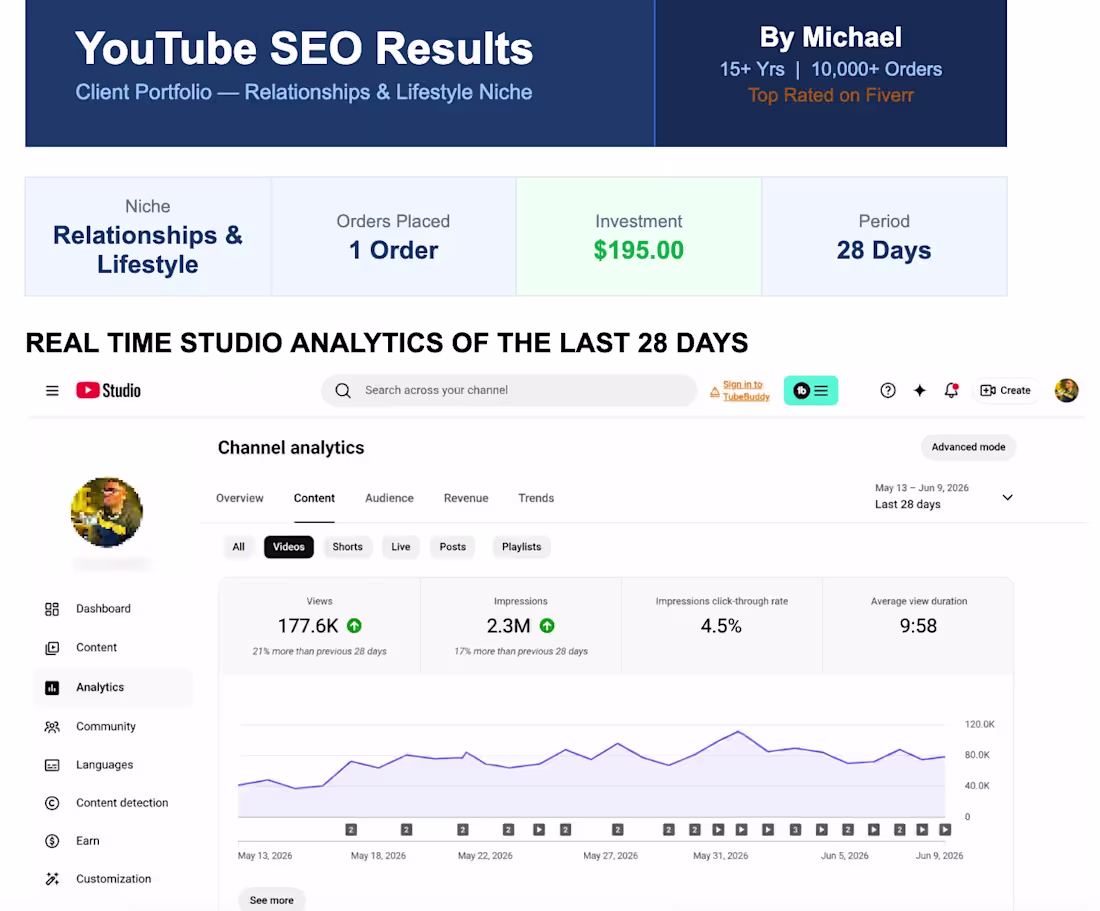The width and height of the screenshot is (1100, 911).
Task: Click the Analytics bar-chart sidebar icon
Action: click(x=52, y=688)
